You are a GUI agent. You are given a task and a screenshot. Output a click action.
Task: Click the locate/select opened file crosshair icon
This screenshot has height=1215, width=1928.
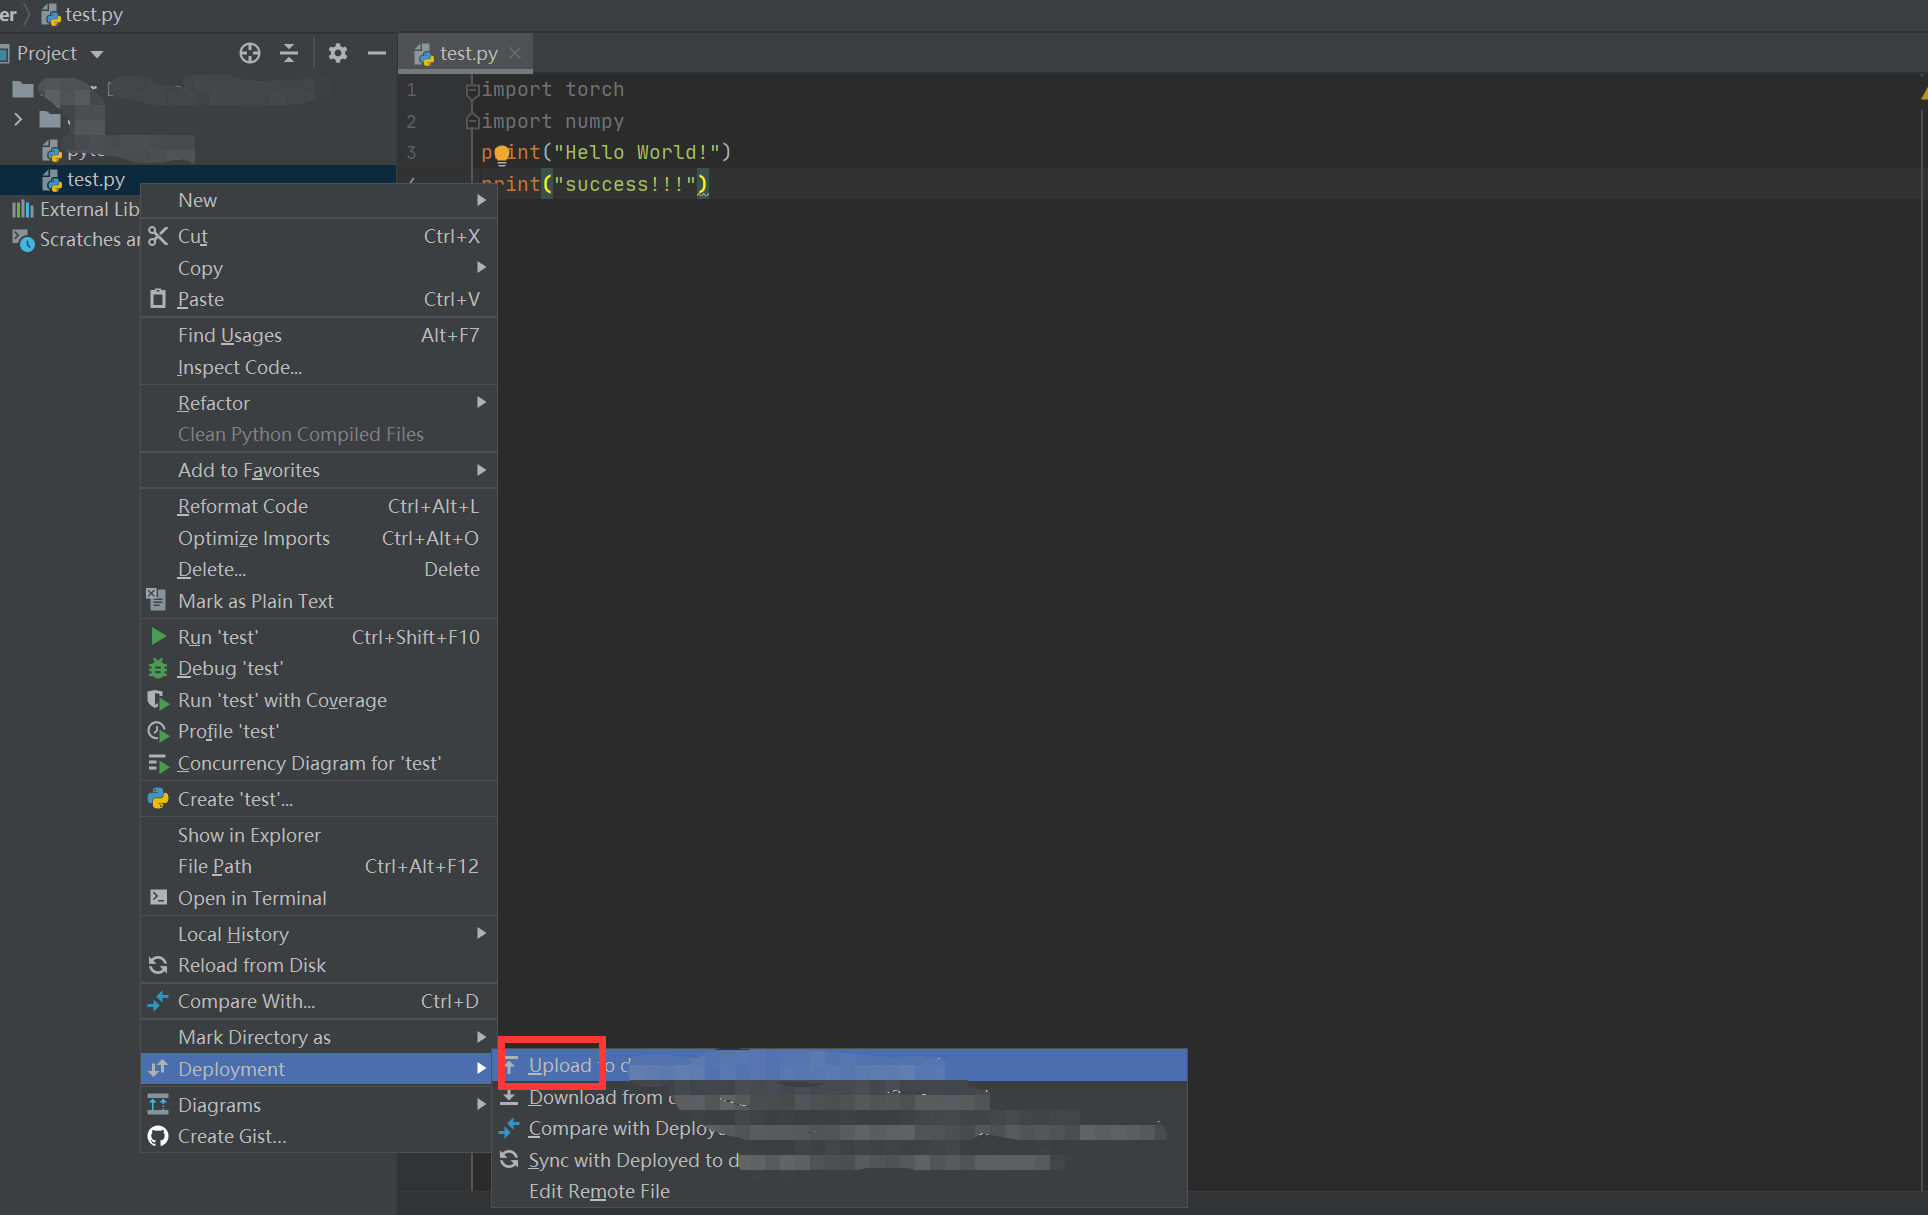tap(250, 53)
